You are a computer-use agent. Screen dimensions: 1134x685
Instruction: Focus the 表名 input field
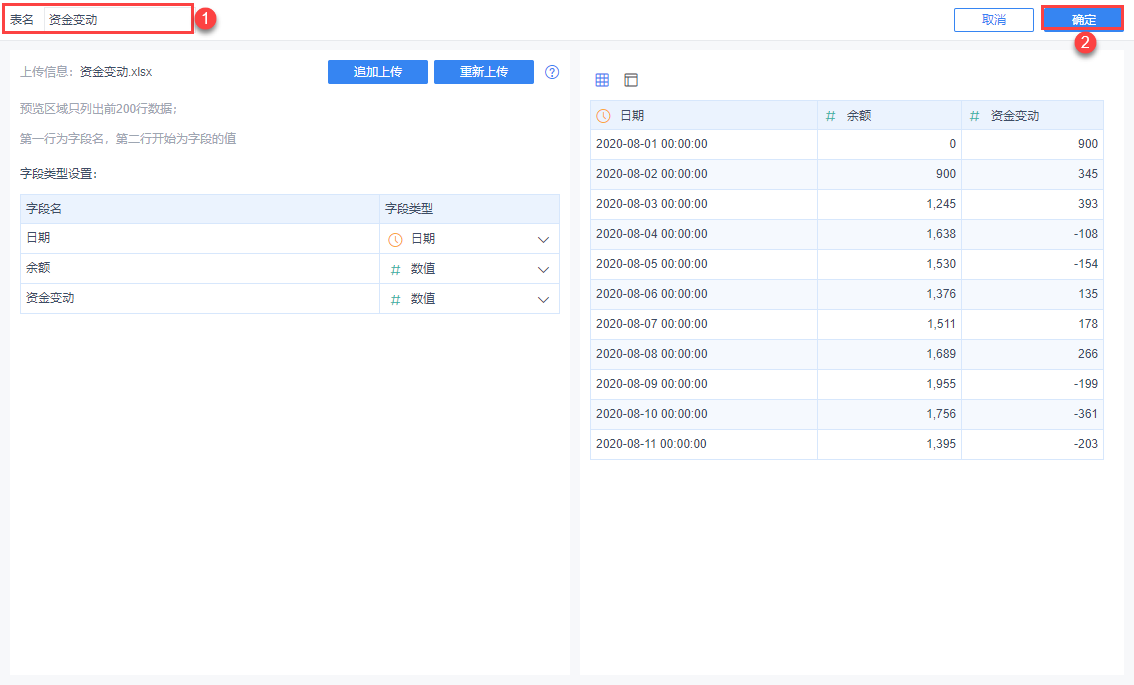click(x=117, y=20)
